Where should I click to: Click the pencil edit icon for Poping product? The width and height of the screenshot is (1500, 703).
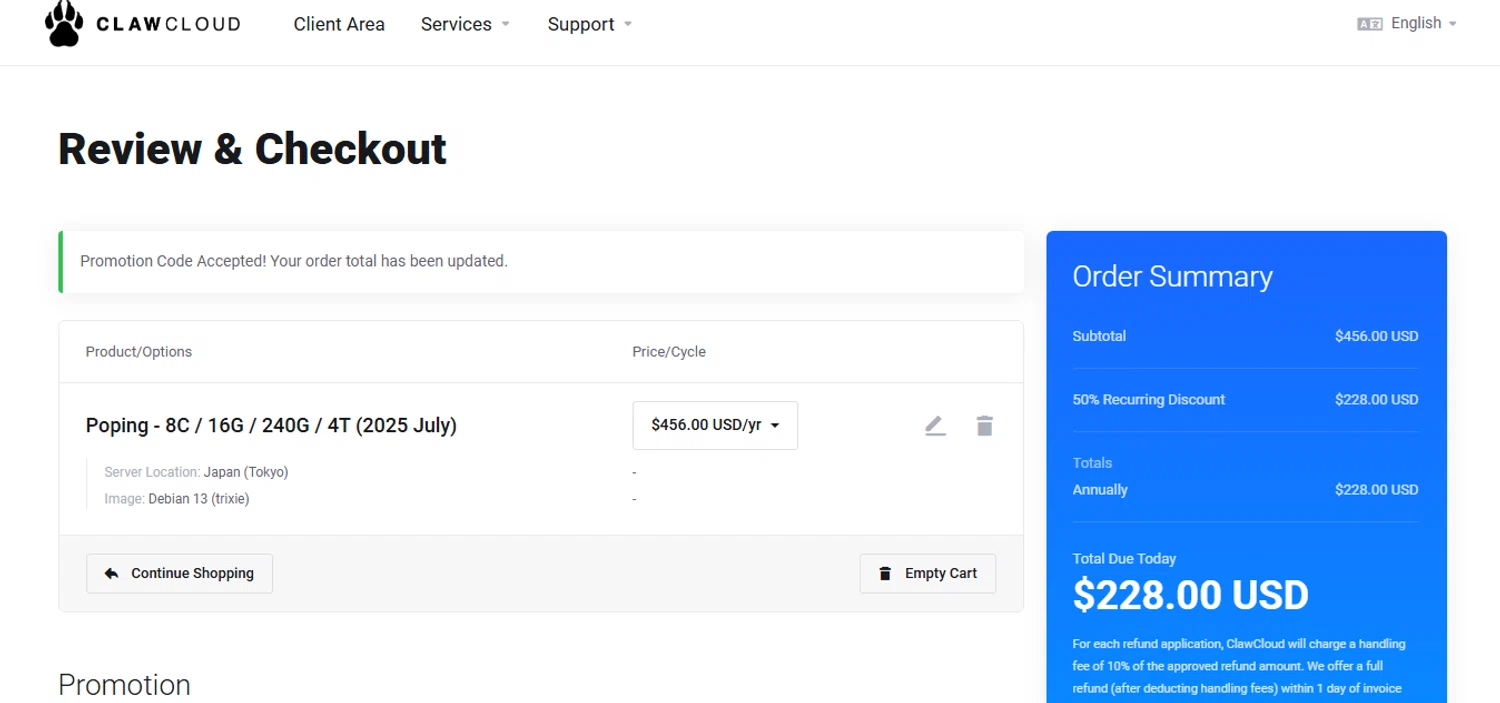pos(935,426)
